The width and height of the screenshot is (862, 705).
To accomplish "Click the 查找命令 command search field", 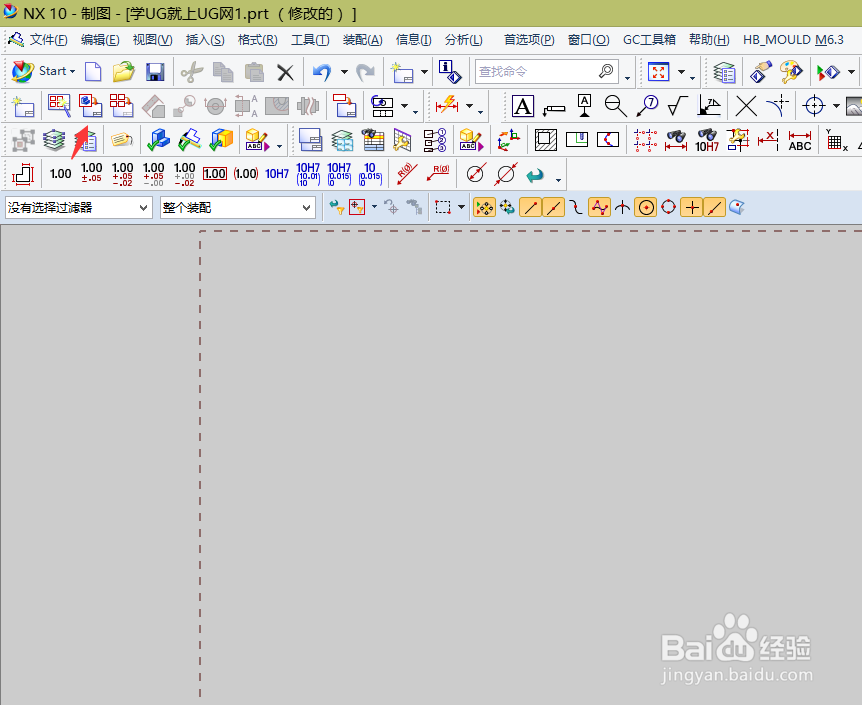I will (x=546, y=71).
